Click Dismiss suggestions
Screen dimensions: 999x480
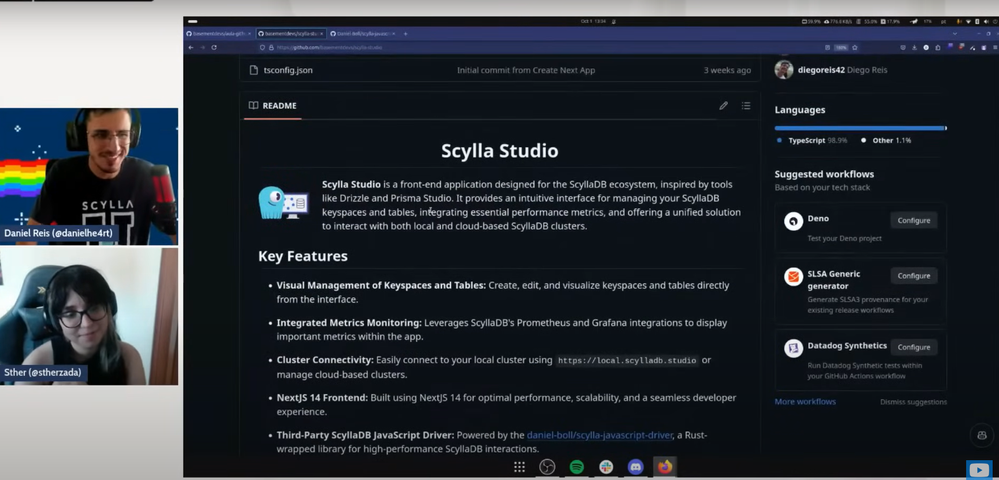coord(913,402)
